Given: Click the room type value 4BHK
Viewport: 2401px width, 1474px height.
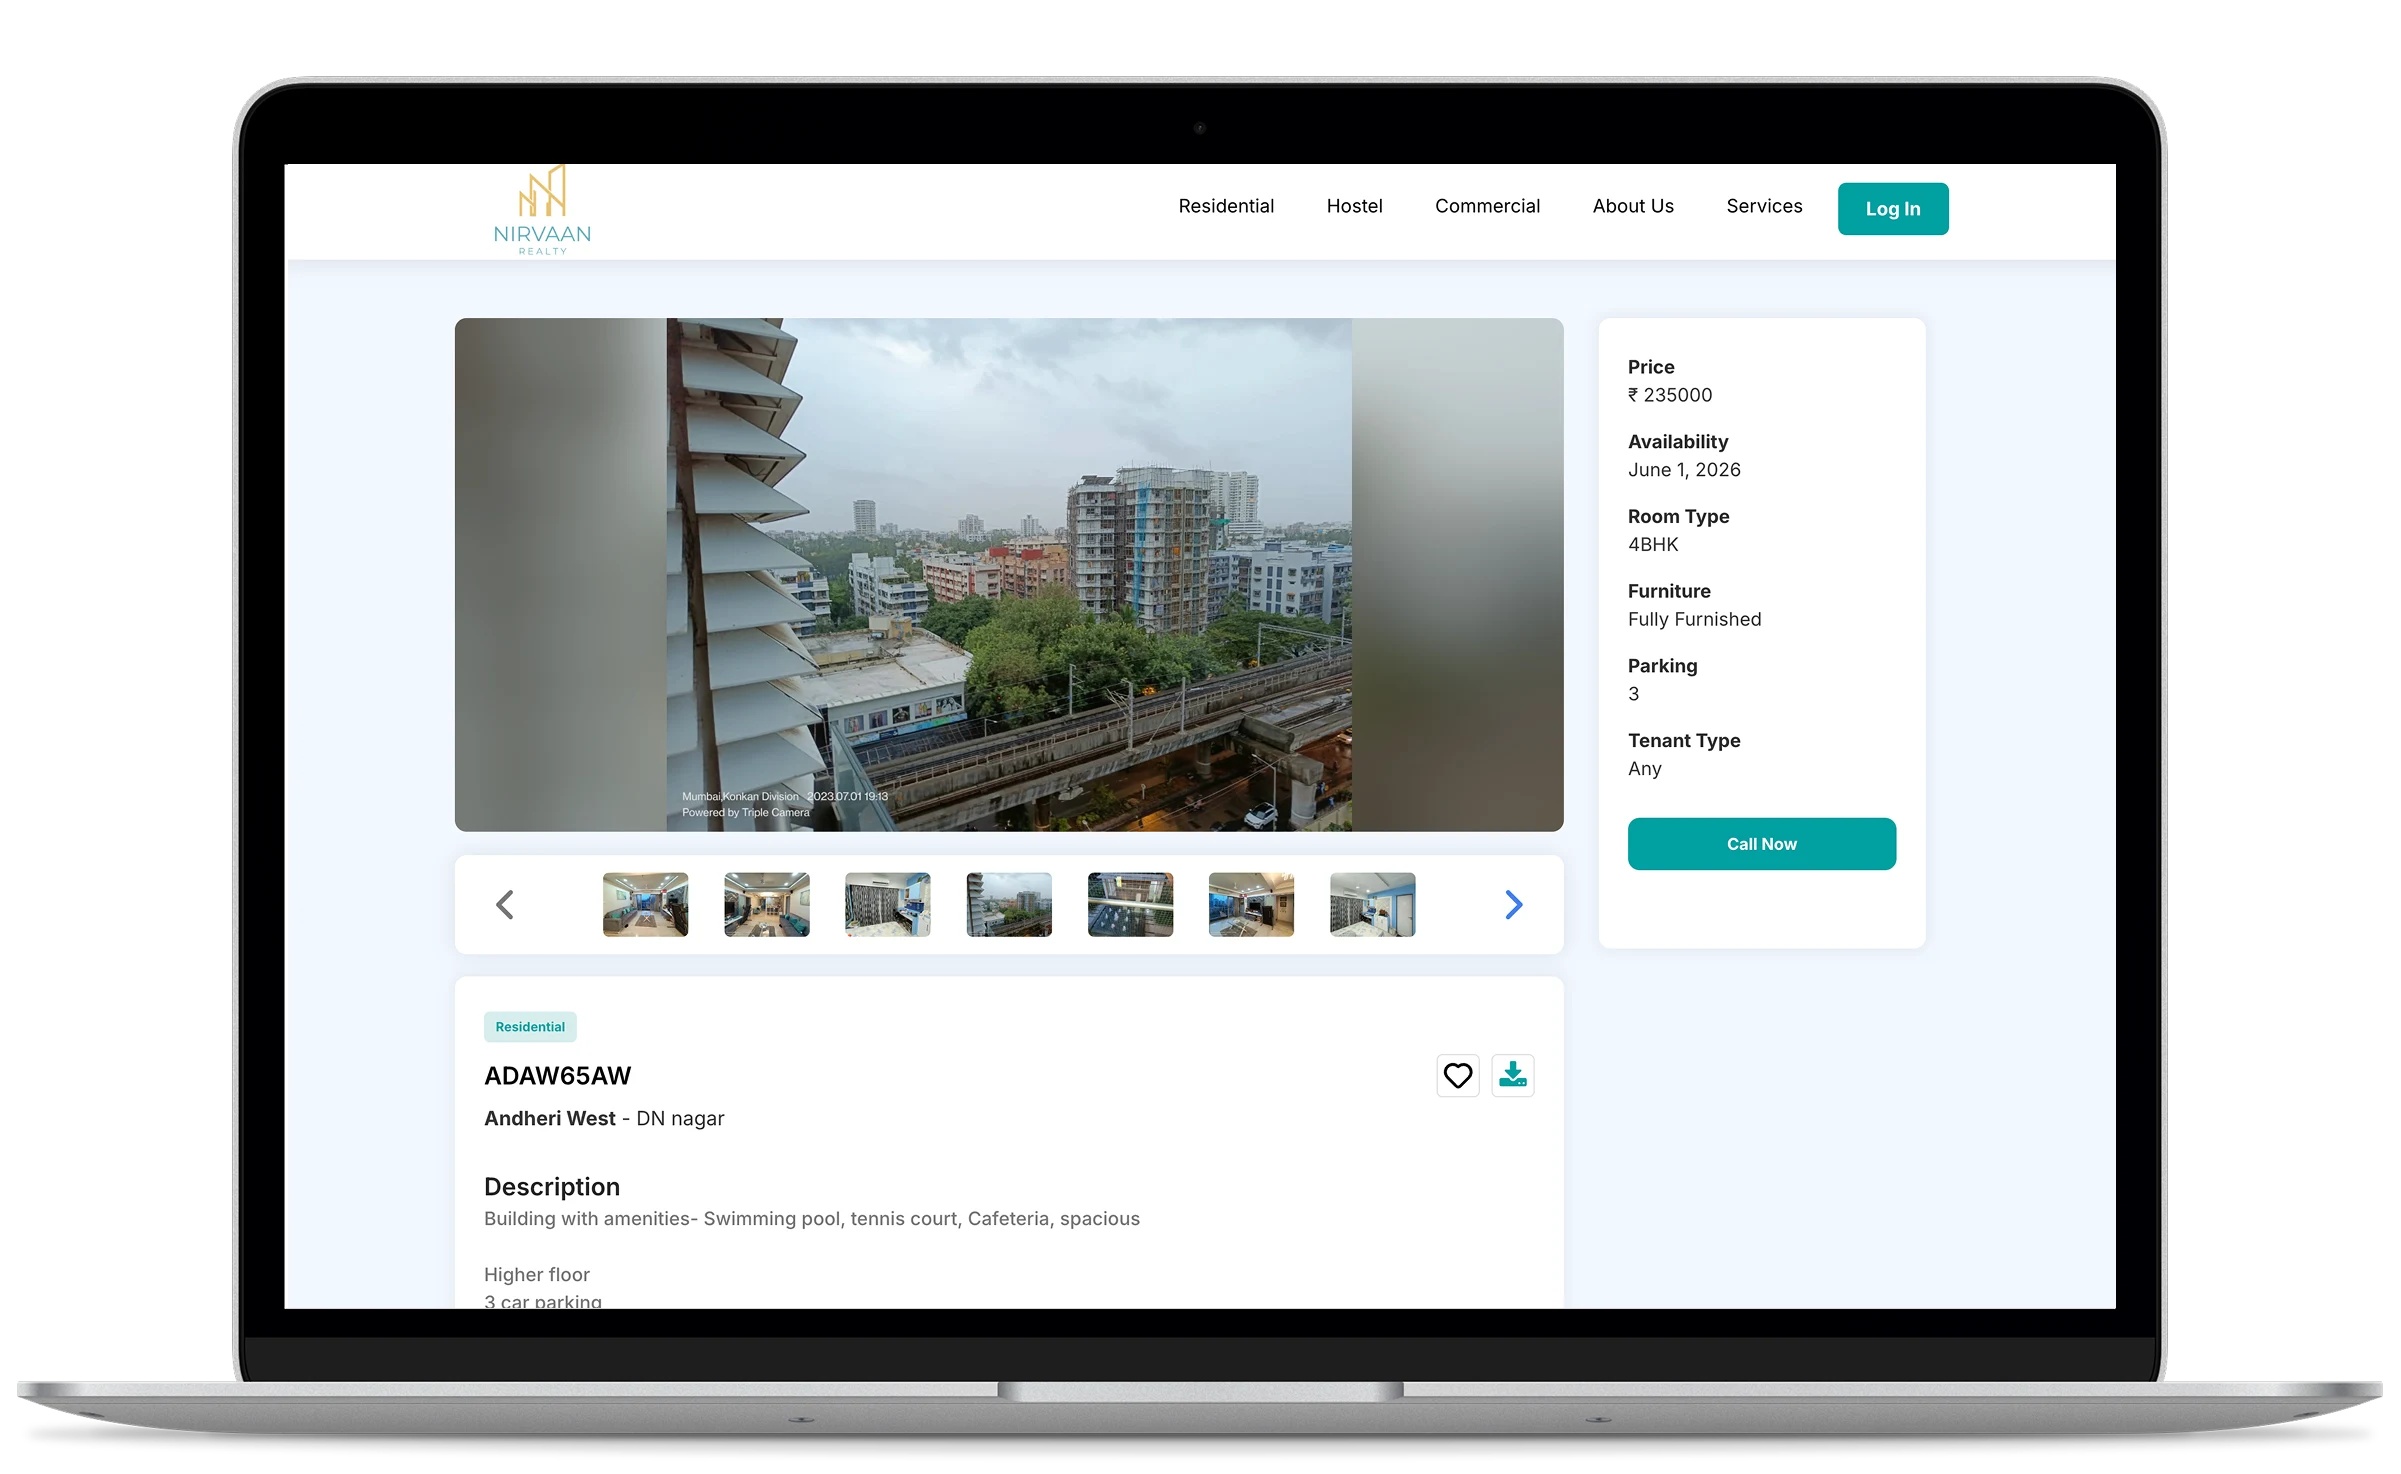Looking at the screenshot, I should [x=1653, y=545].
